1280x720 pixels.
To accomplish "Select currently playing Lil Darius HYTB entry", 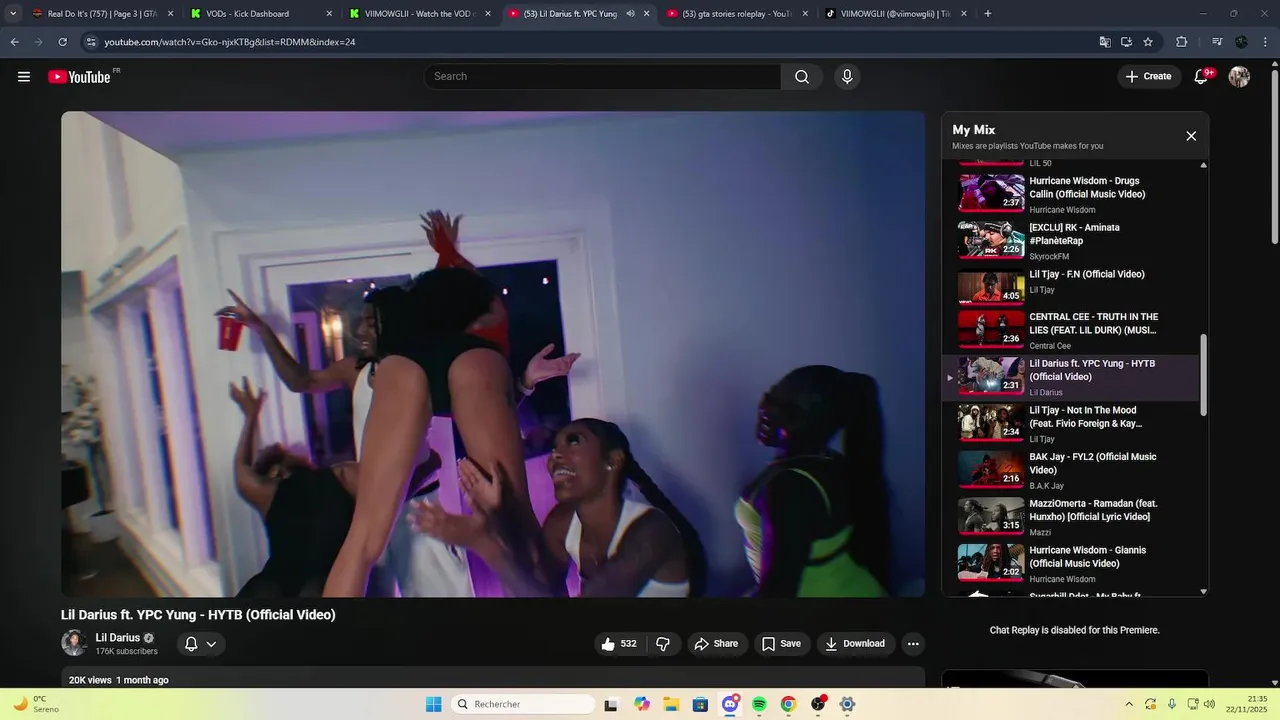I will pyautogui.click(x=1072, y=378).
